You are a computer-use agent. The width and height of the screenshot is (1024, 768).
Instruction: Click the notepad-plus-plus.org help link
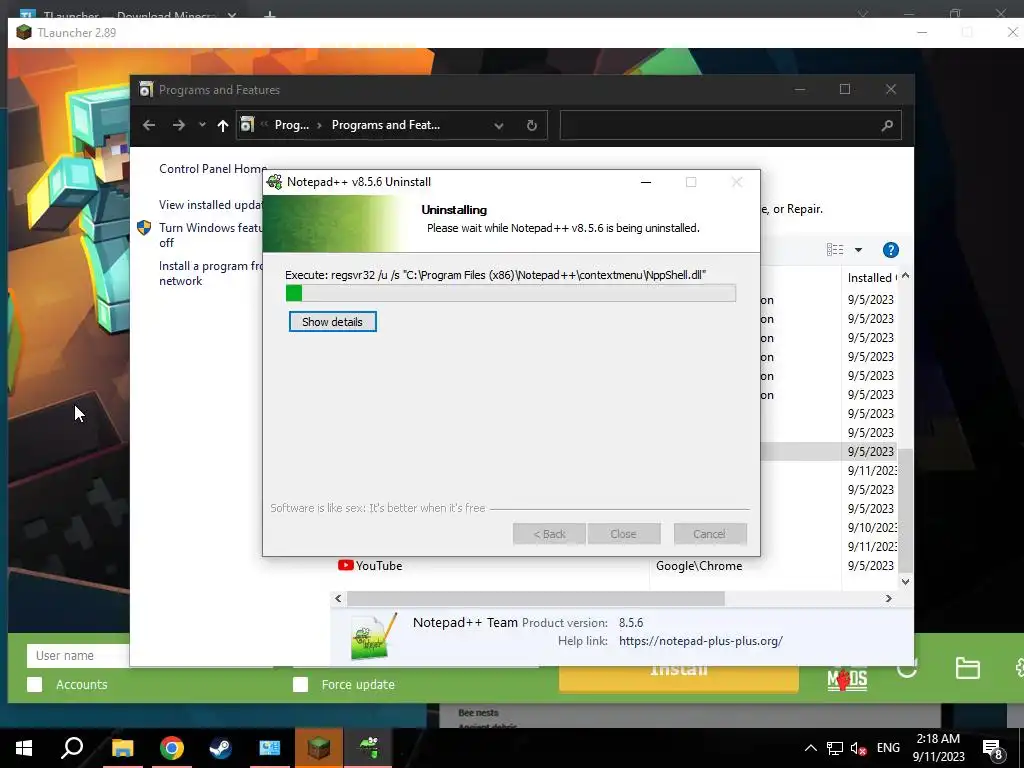pos(701,641)
